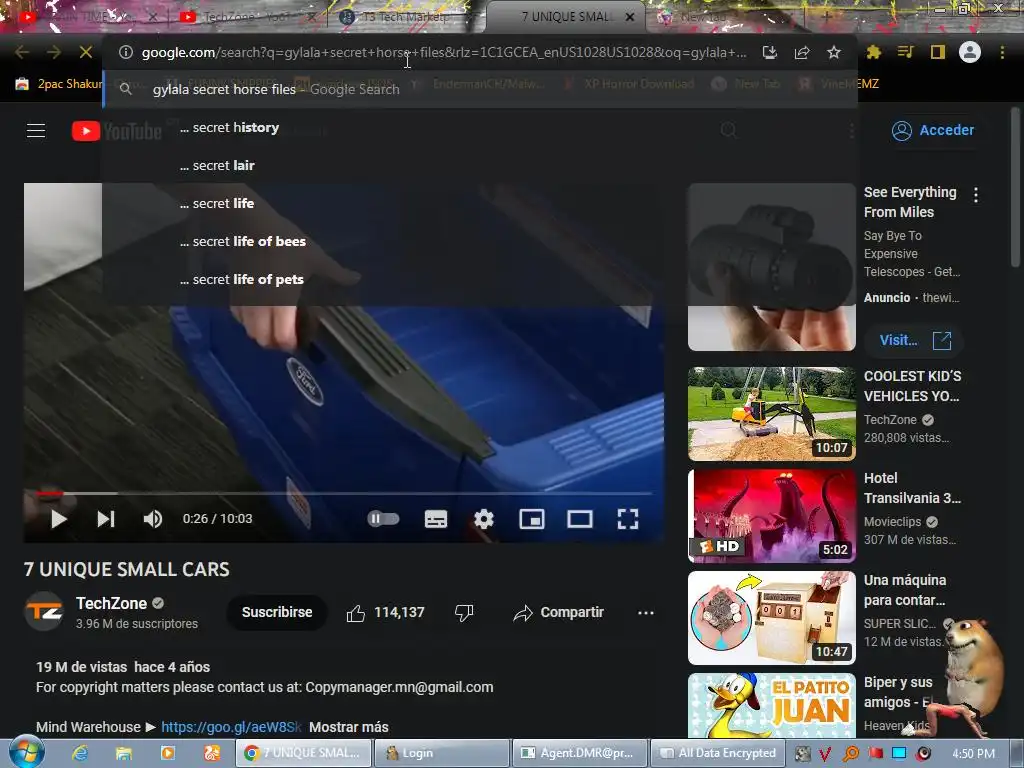Switch to theater mode
Viewport: 1024px width, 768px height.
tap(580, 519)
